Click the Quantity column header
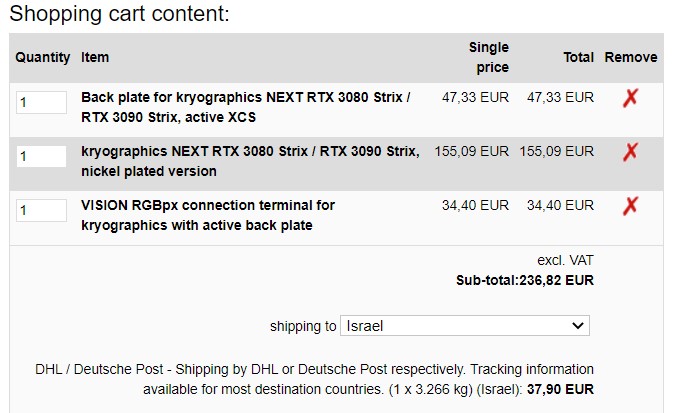The width and height of the screenshot is (678, 413). (x=43, y=58)
